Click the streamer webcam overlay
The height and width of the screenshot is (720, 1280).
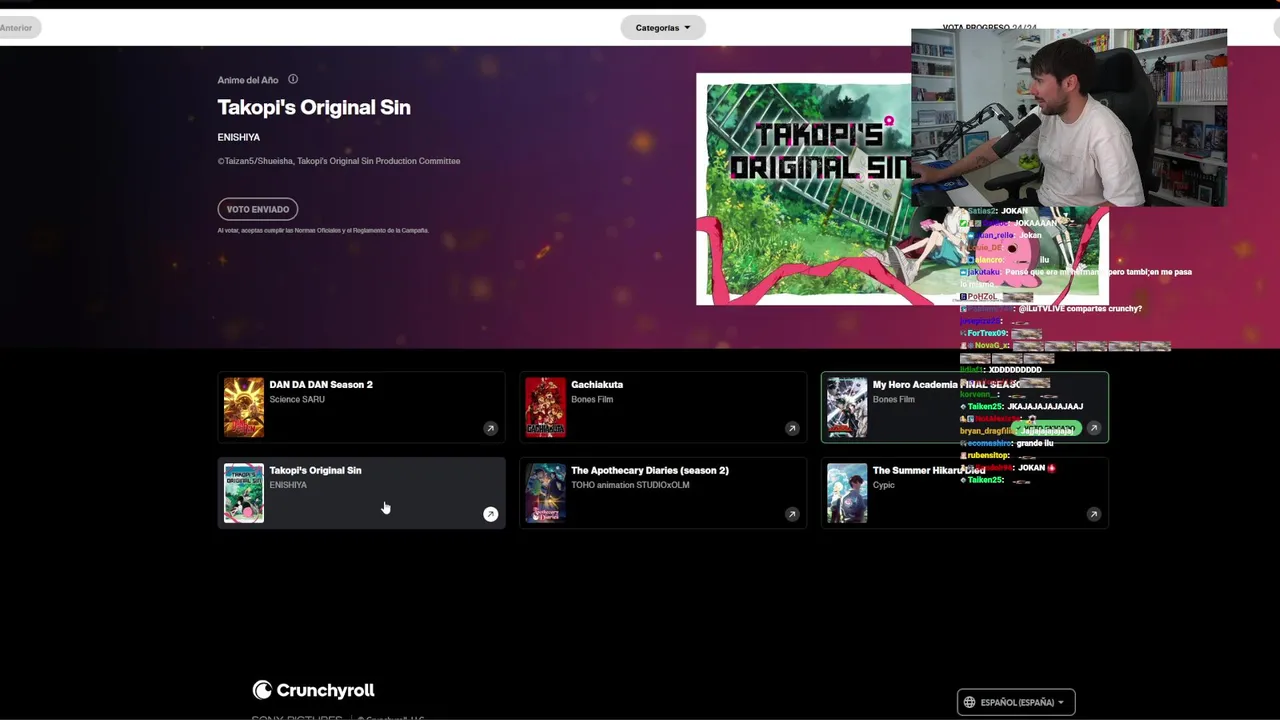pos(1069,117)
